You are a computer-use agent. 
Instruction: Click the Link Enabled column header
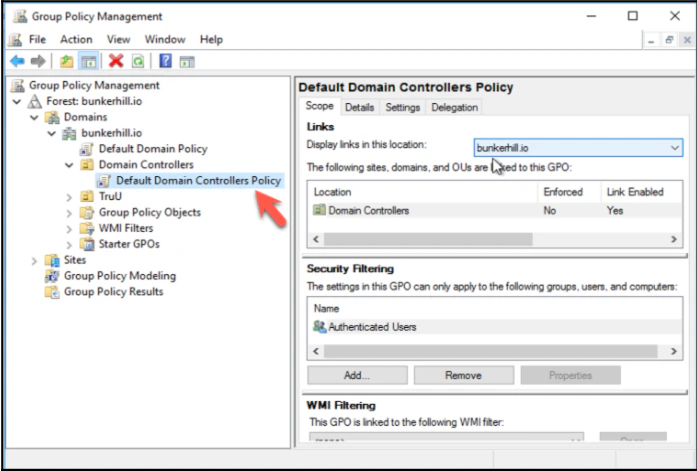641,192
